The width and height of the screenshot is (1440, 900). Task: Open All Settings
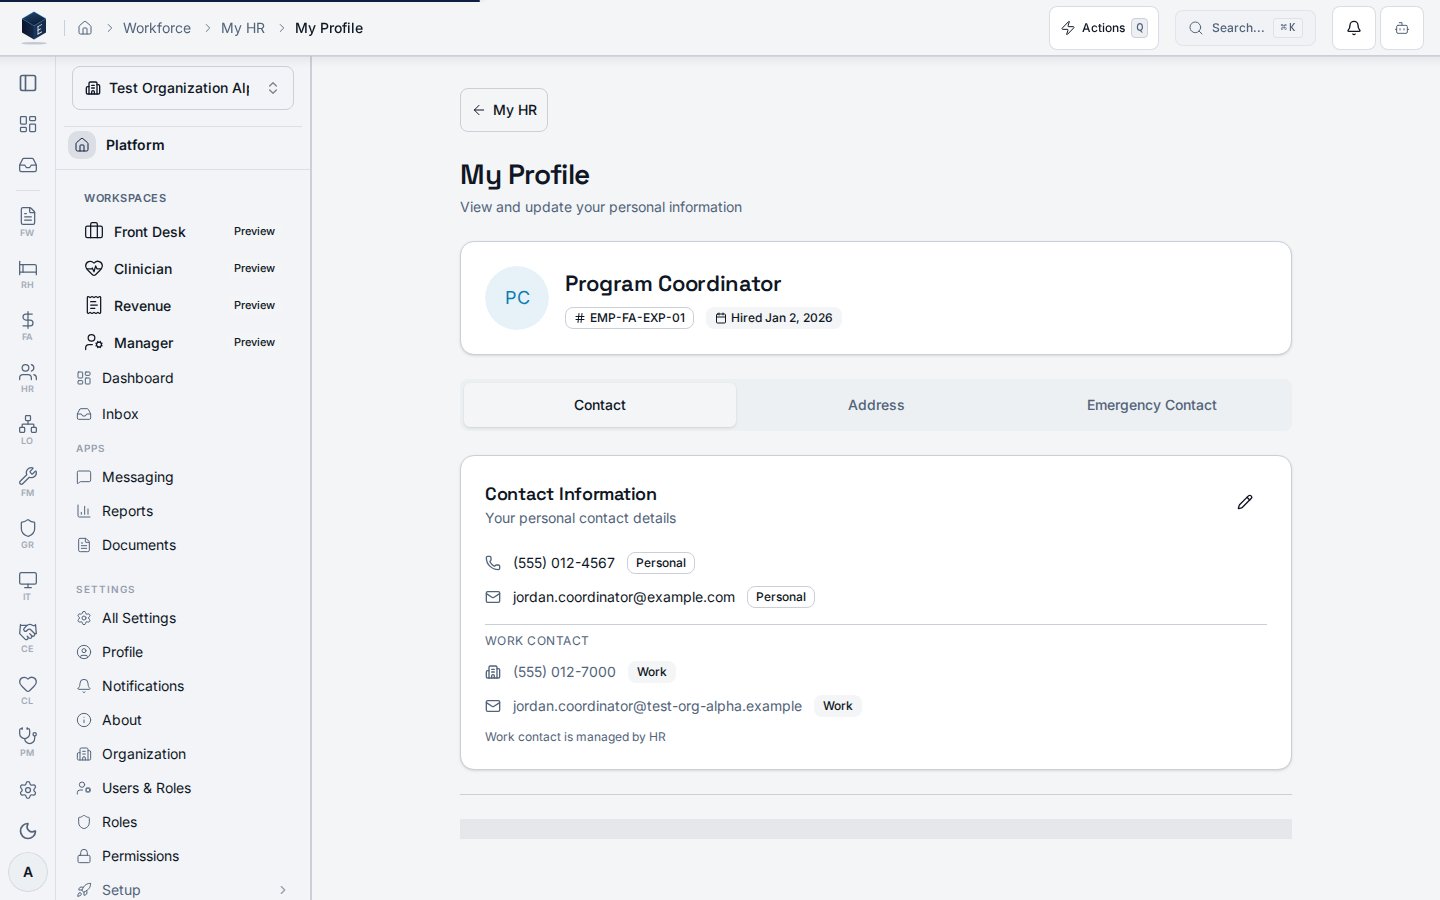183,618
